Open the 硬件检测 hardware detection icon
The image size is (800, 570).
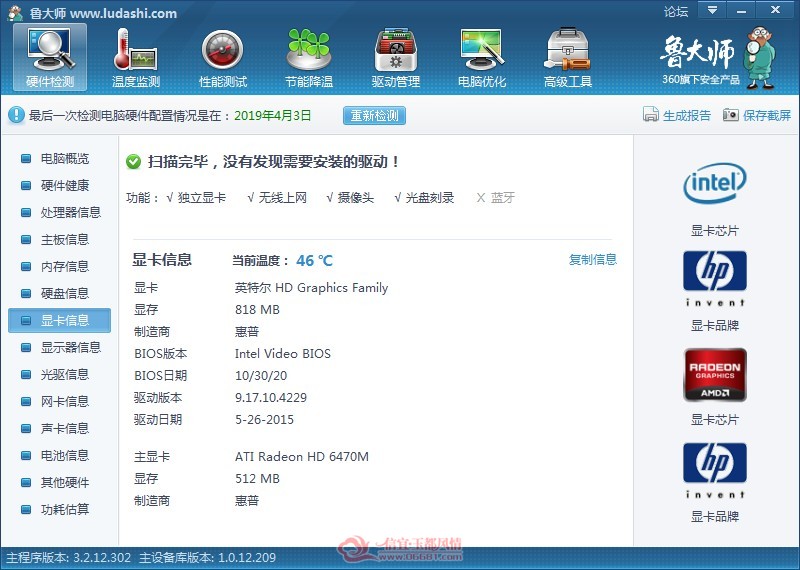point(50,57)
